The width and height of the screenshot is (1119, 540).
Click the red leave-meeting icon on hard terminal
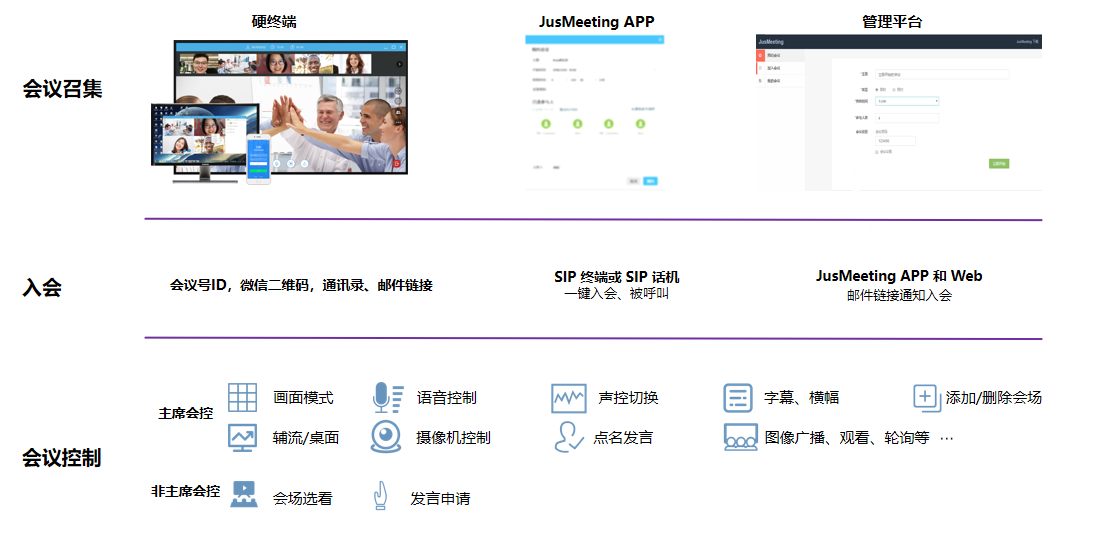pos(397,163)
